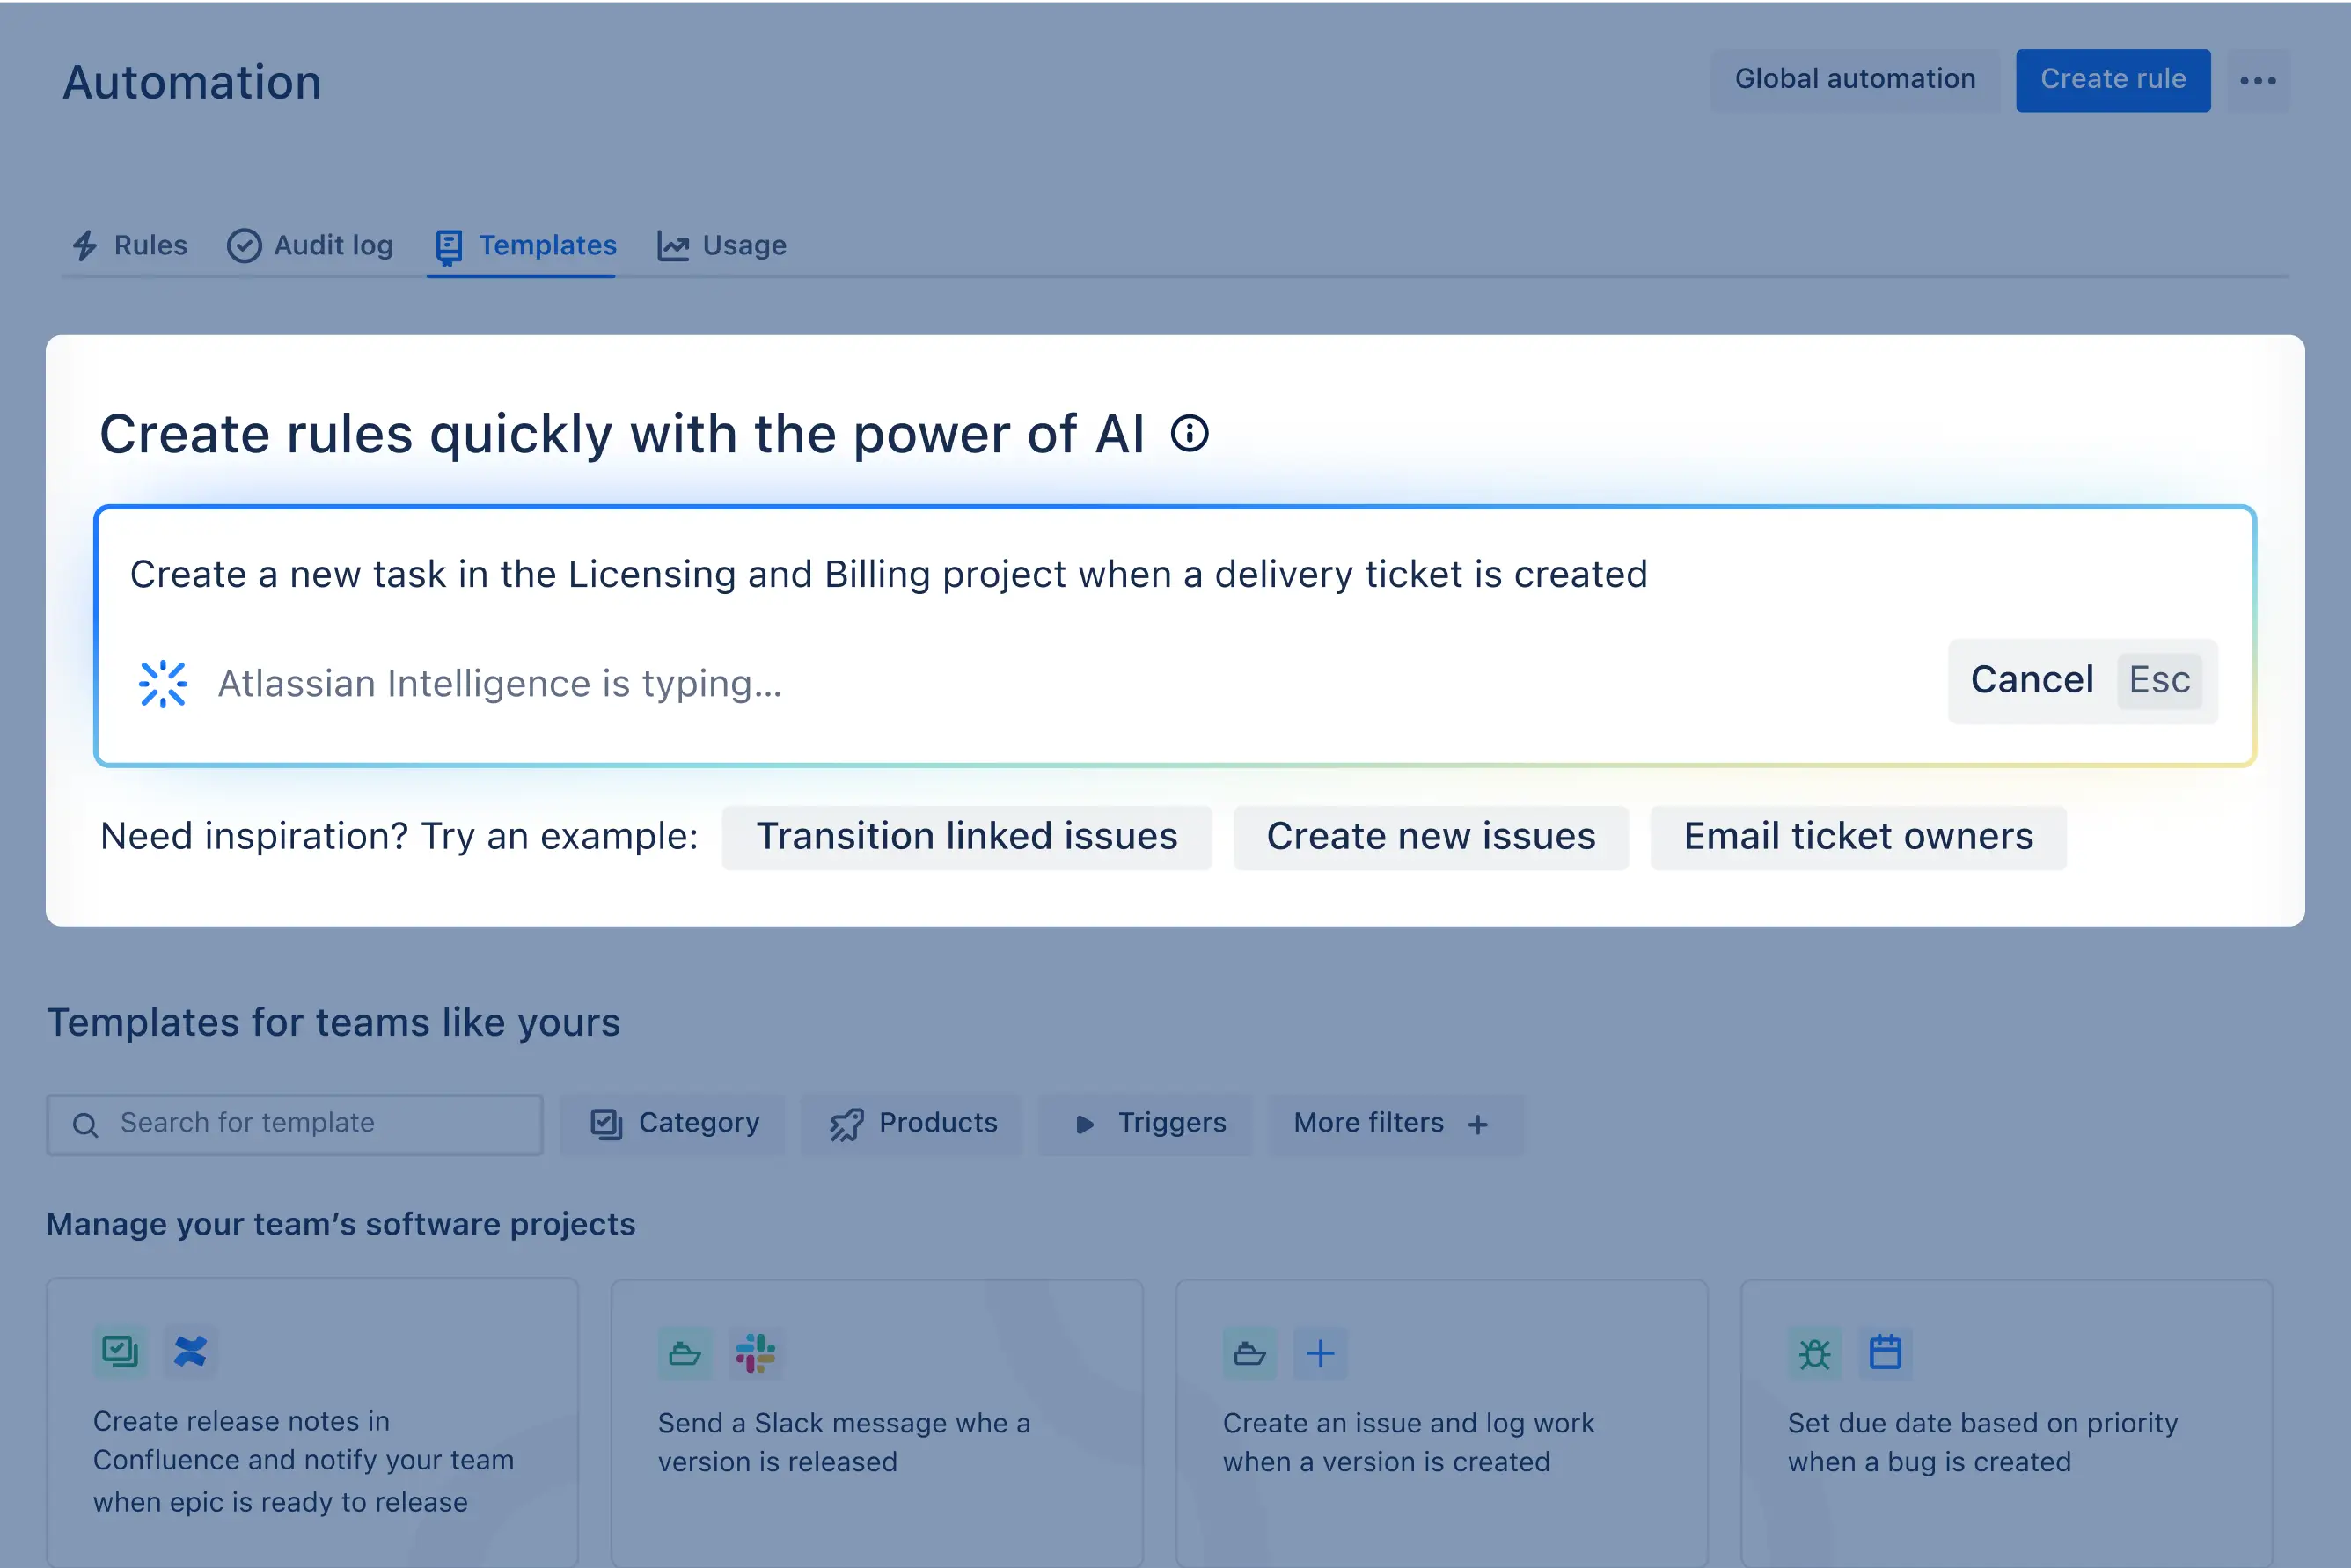Open the Usage tab

tap(722, 246)
